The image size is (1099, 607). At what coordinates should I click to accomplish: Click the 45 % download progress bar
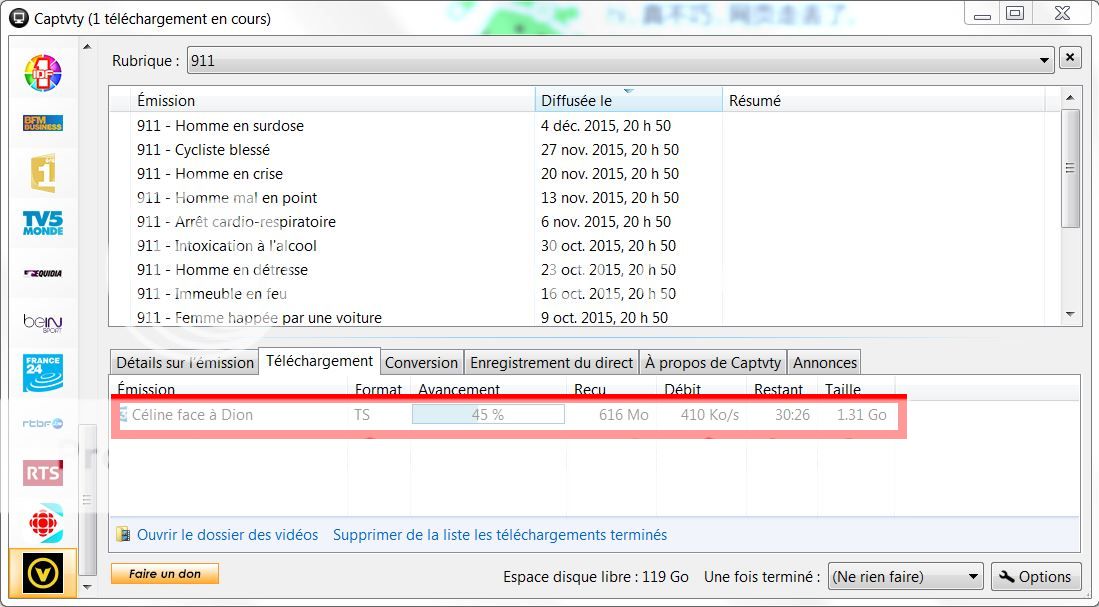(488, 414)
